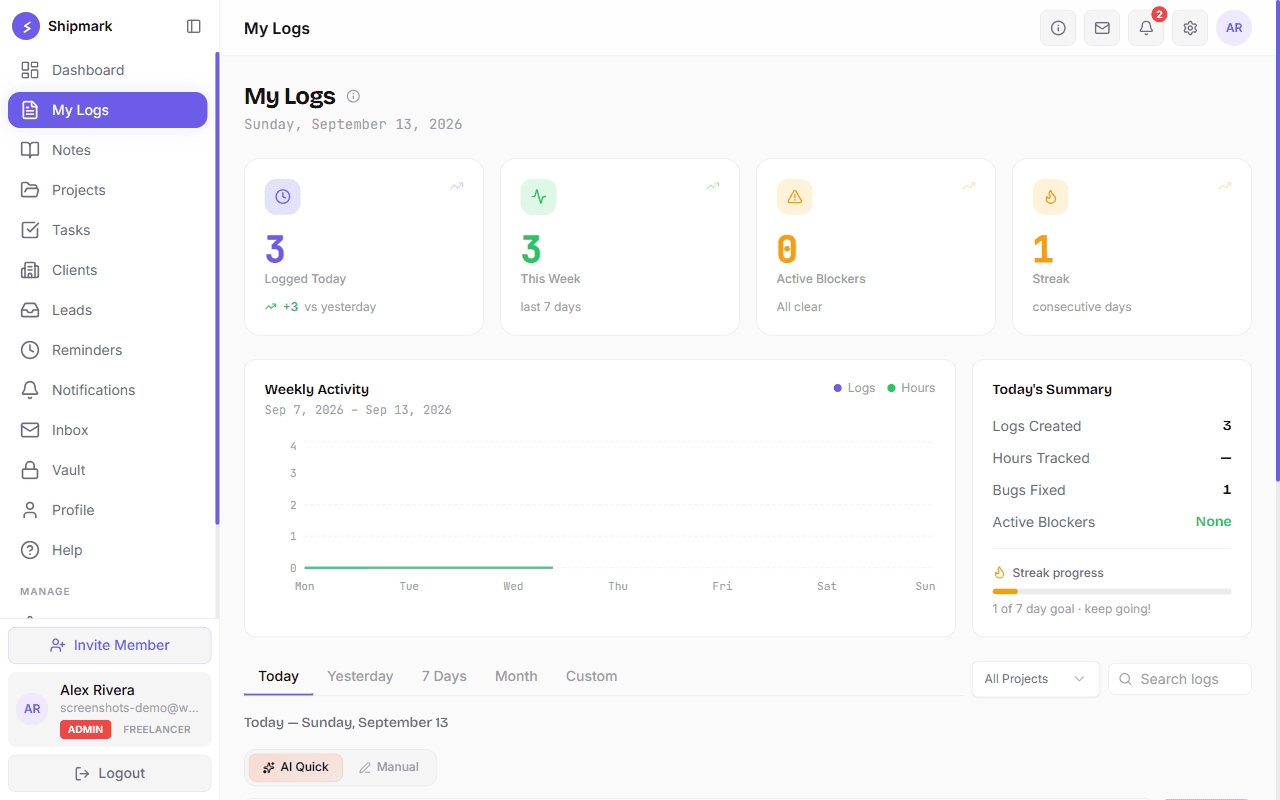This screenshot has width=1280, height=800.
Task: Open Notes in the sidebar
Action: click(108, 150)
